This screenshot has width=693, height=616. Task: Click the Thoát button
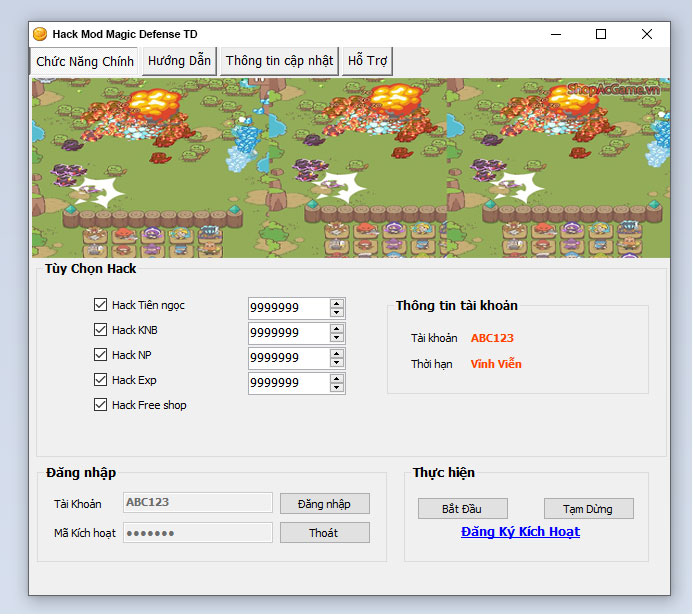pyautogui.click(x=325, y=533)
